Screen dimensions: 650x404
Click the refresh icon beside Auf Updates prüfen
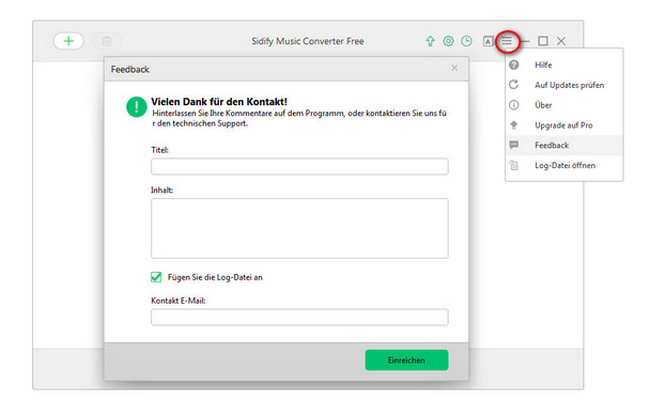514,85
